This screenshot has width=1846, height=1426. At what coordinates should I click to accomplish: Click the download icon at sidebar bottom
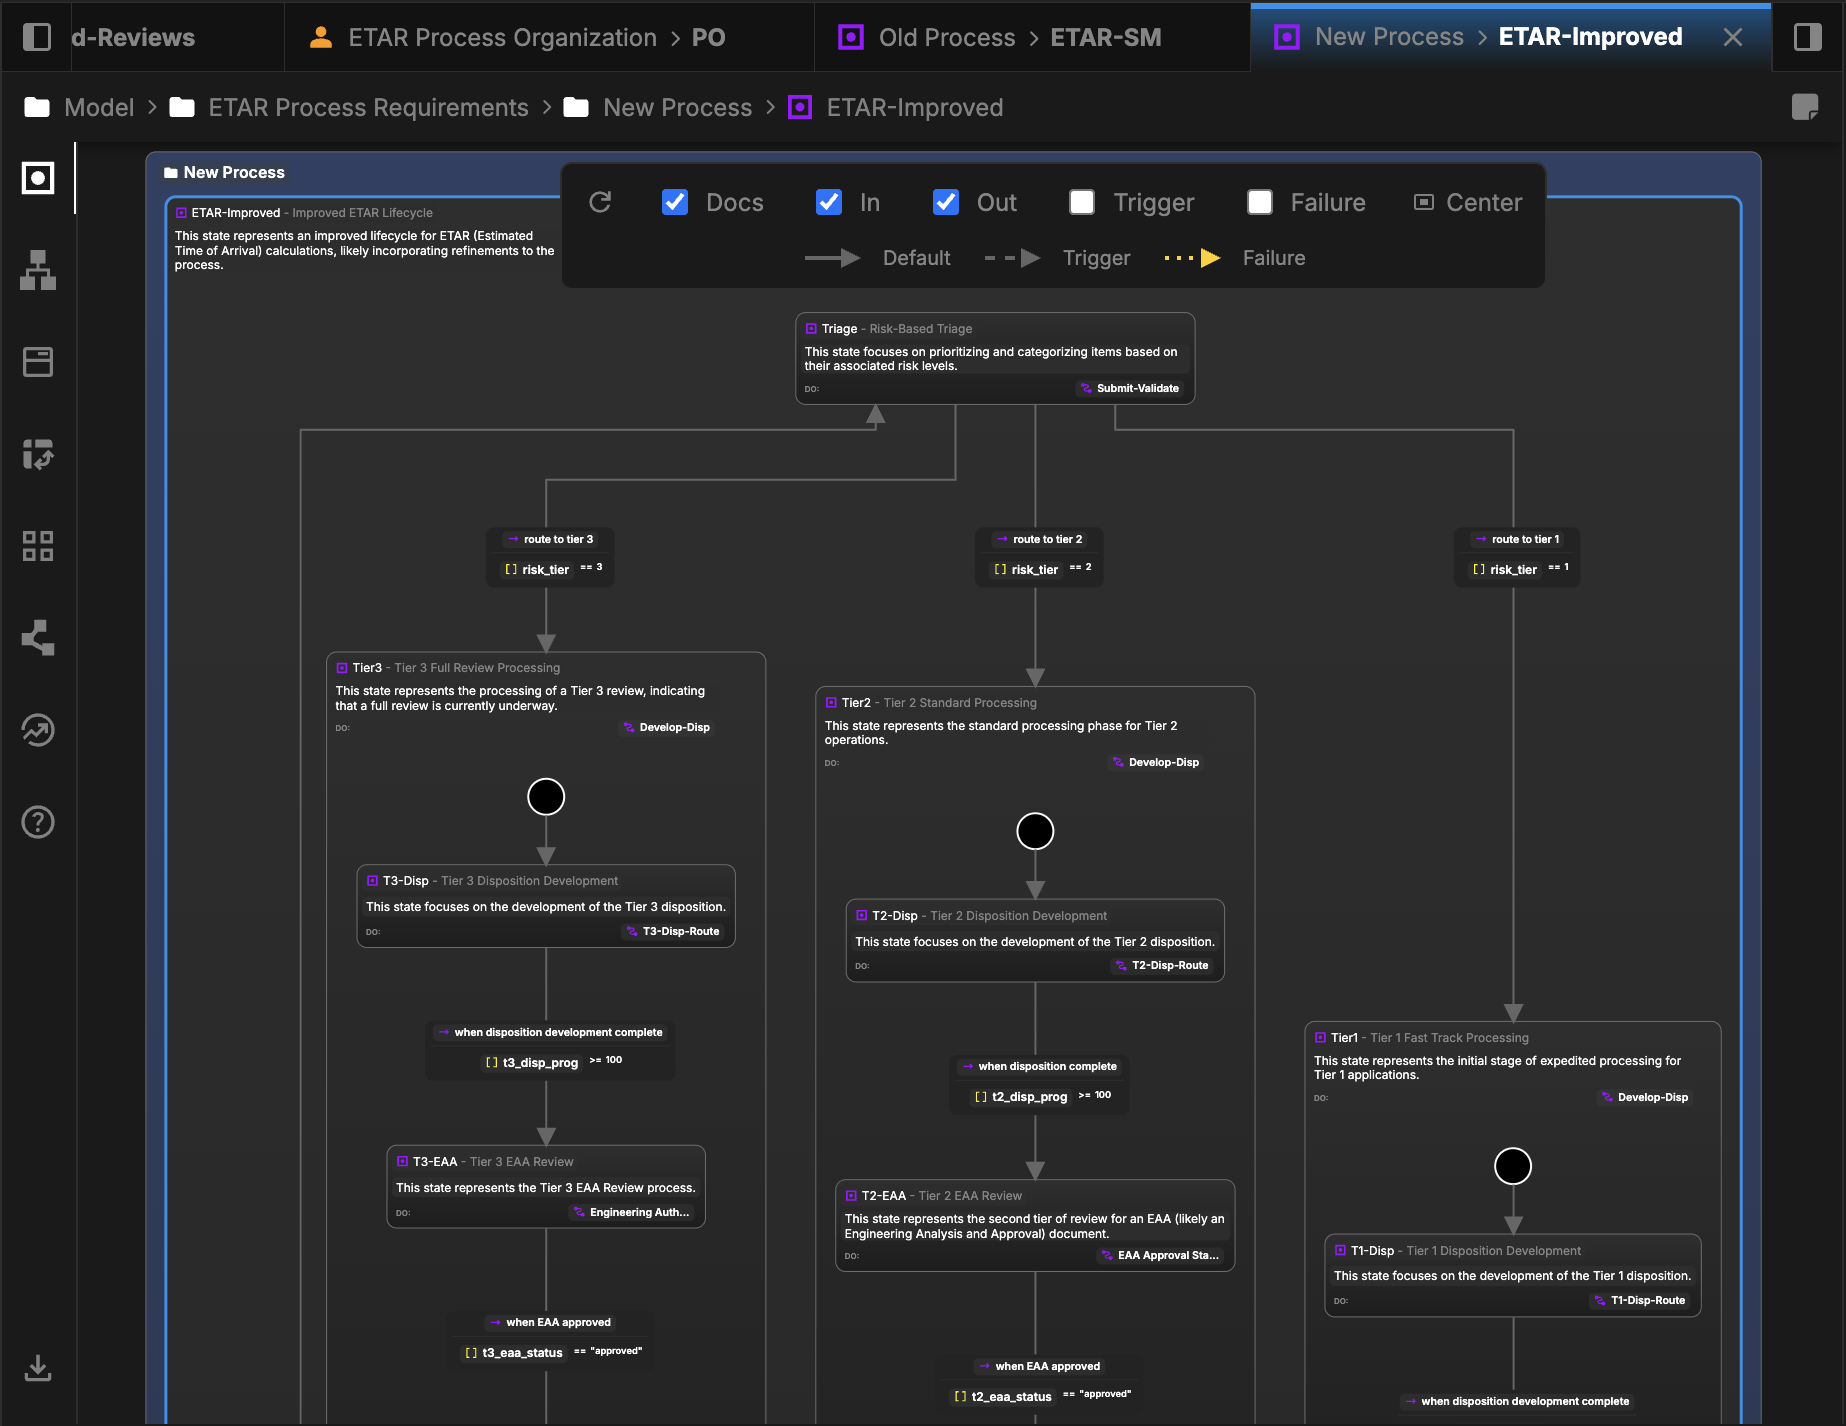37,1369
